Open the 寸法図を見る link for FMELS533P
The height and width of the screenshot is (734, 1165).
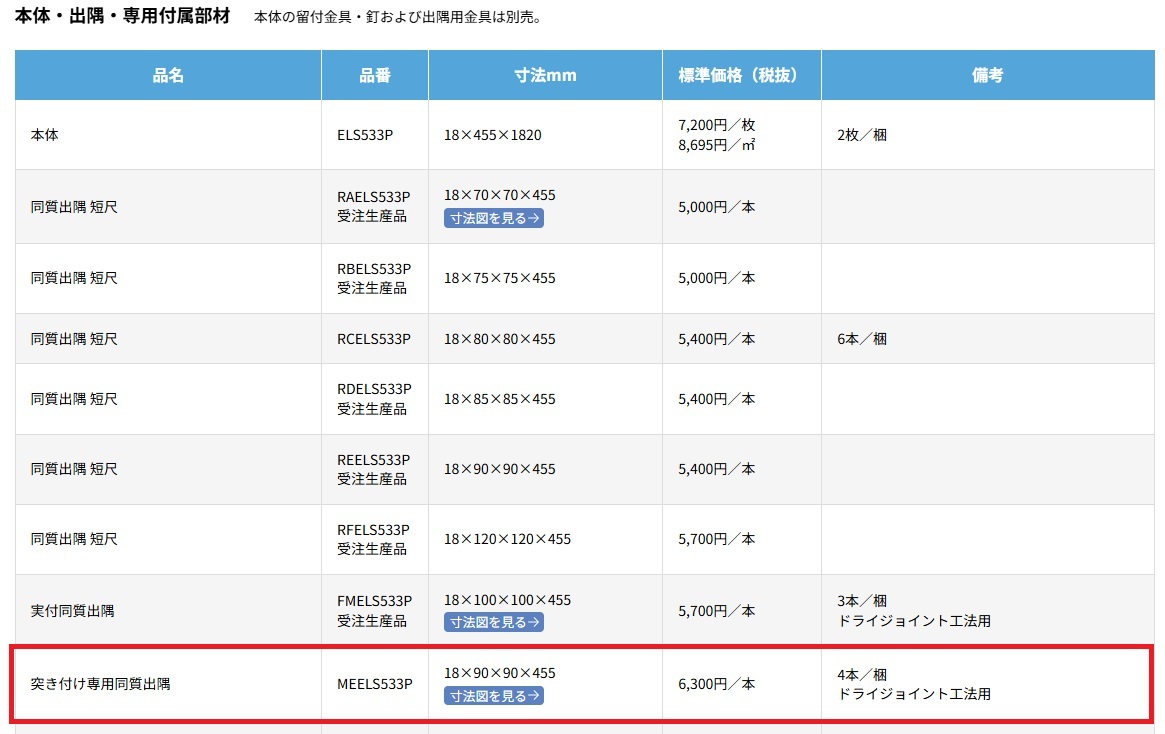(494, 622)
